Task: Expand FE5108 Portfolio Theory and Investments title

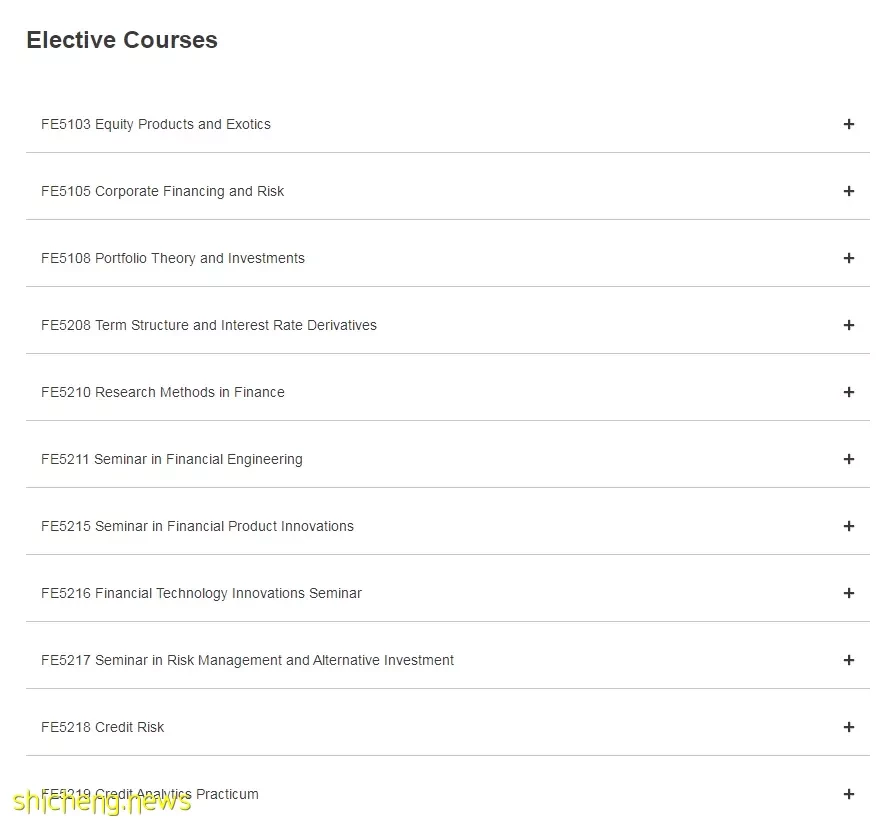Action: pos(173,259)
